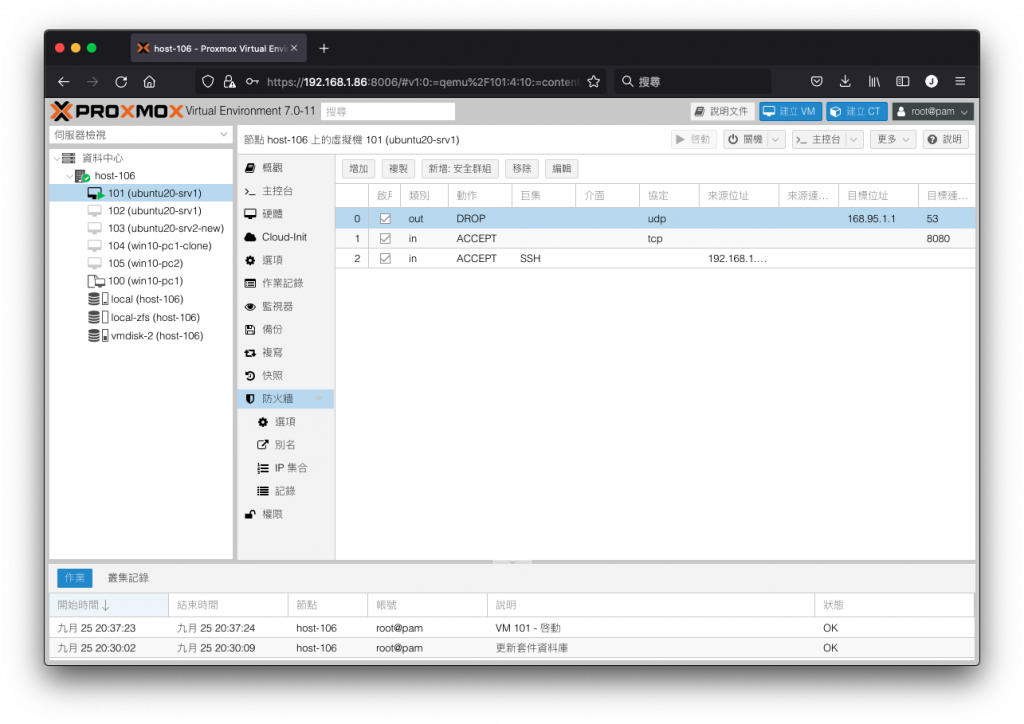This screenshot has height=724, width=1024.
Task: Disable firewall rule 0 DROP checkbox
Action: click(385, 219)
